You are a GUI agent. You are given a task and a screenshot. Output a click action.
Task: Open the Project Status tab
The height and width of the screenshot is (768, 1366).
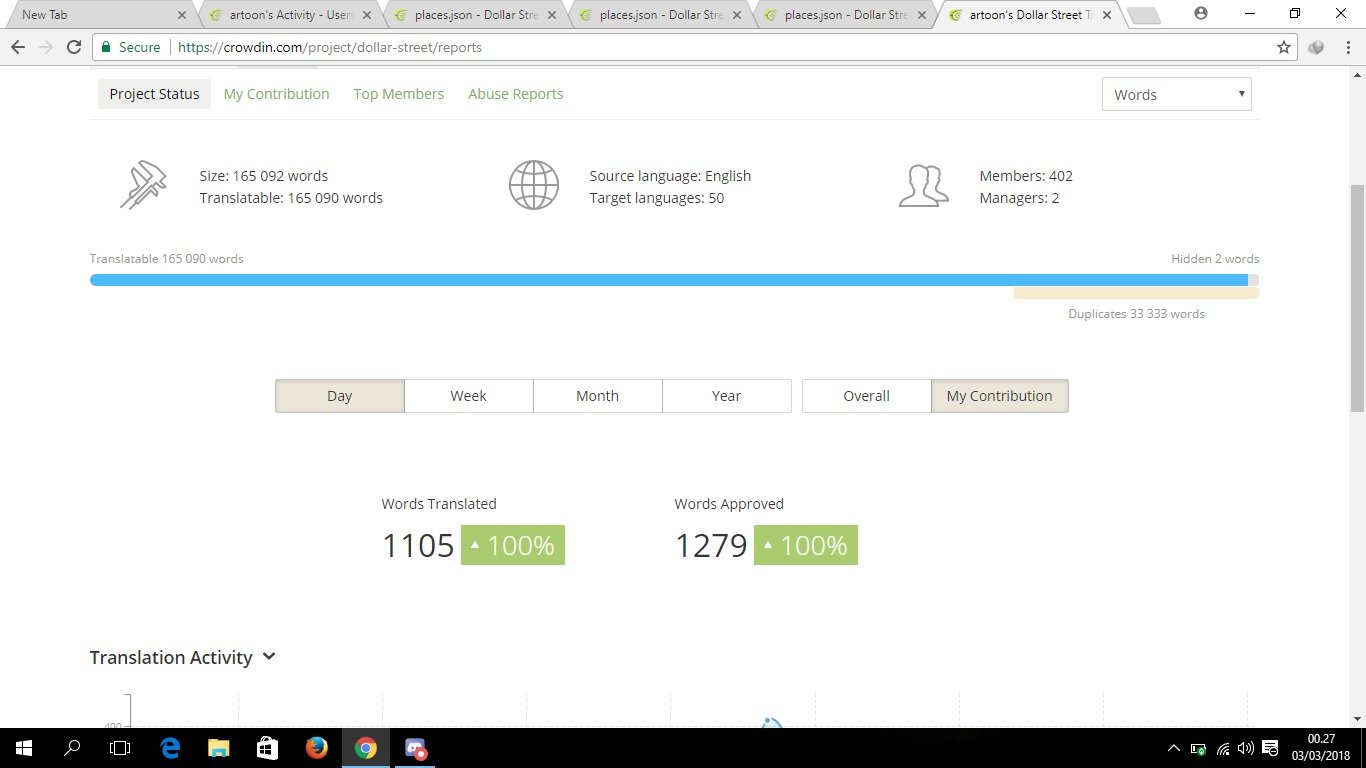154,94
